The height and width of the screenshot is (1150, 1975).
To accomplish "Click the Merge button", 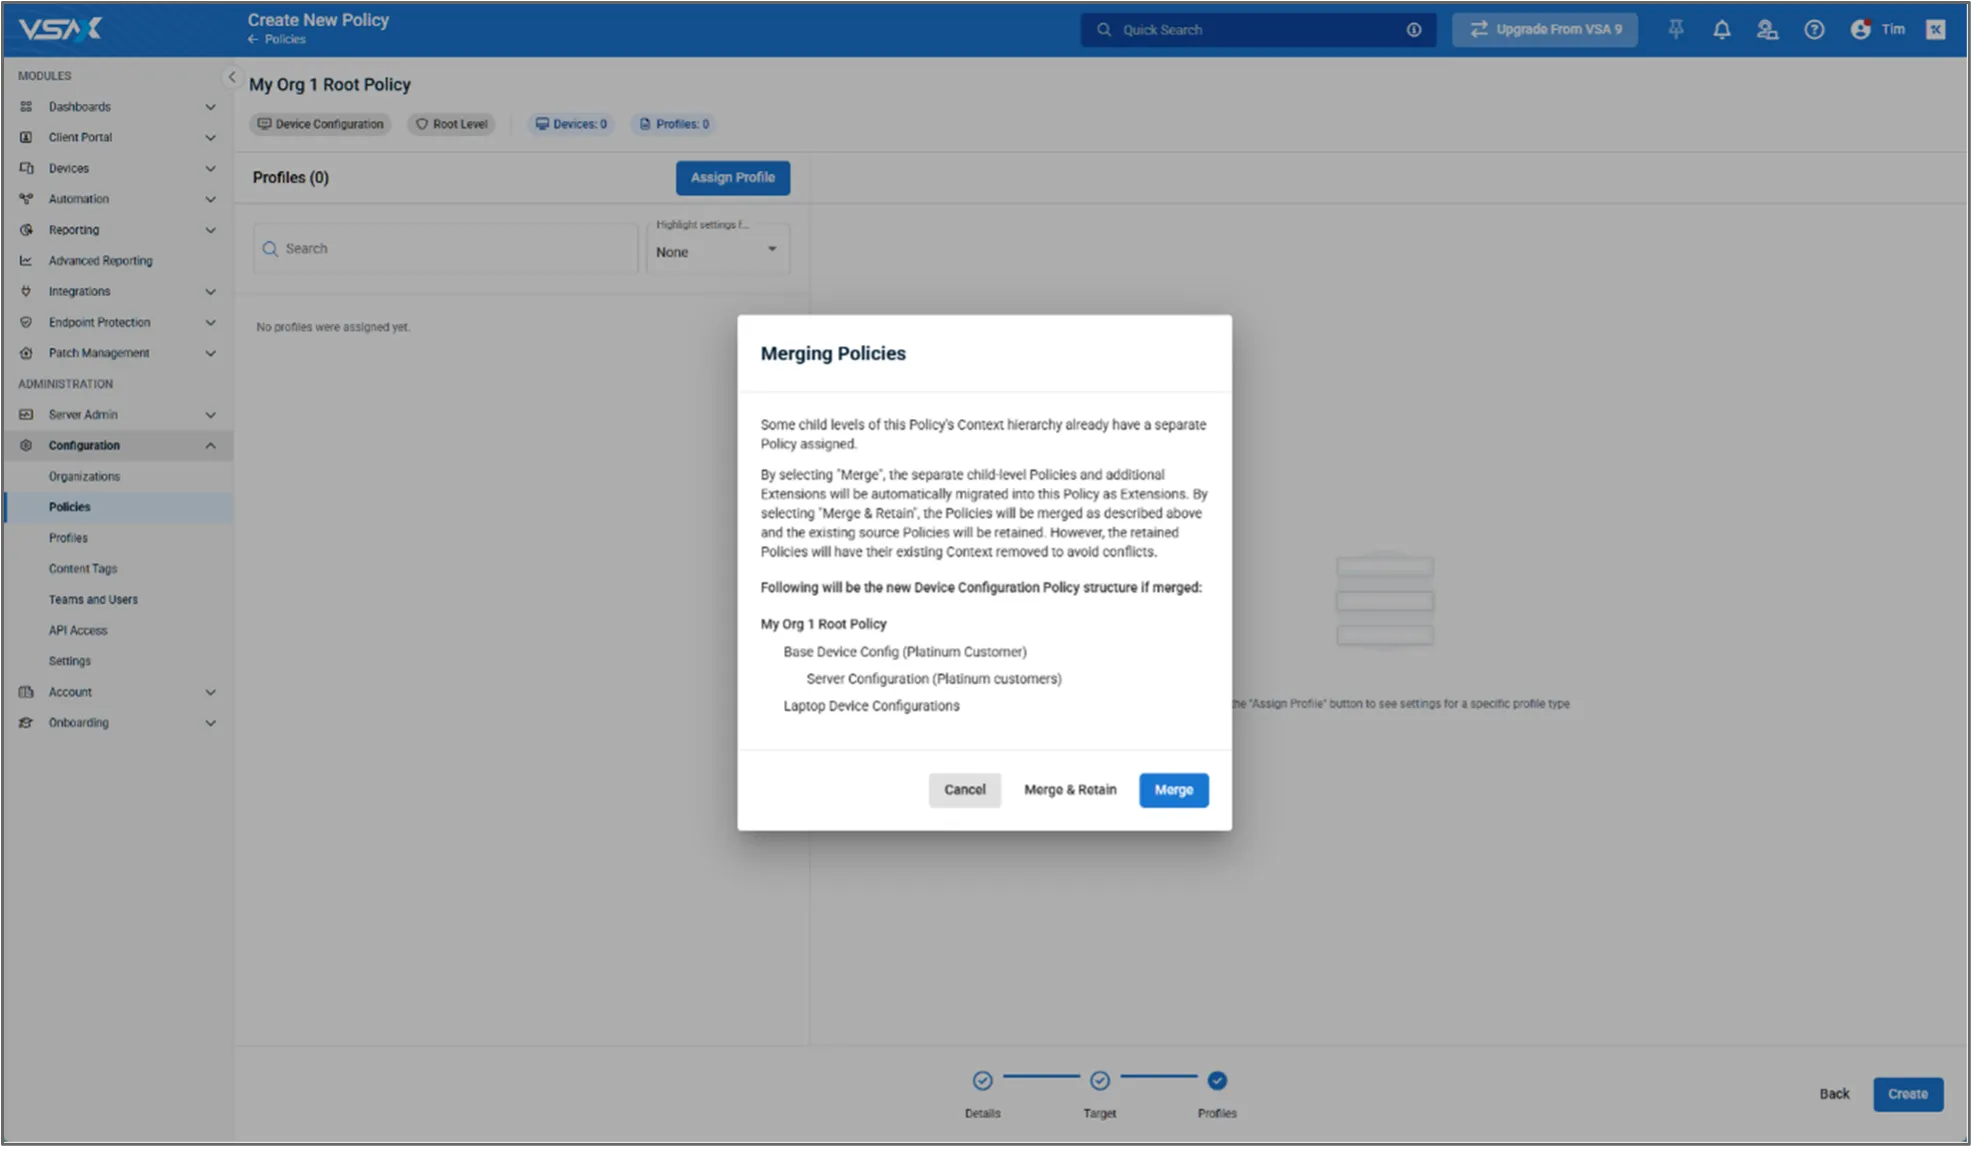I will click(1173, 790).
